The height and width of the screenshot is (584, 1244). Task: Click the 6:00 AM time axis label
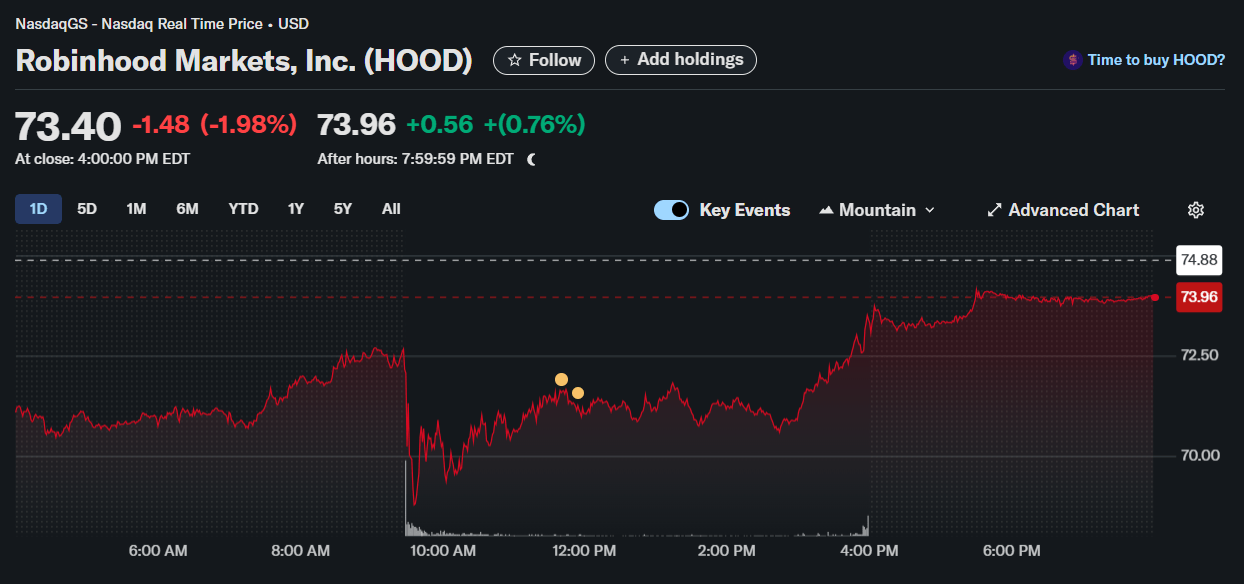click(x=158, y=551)
